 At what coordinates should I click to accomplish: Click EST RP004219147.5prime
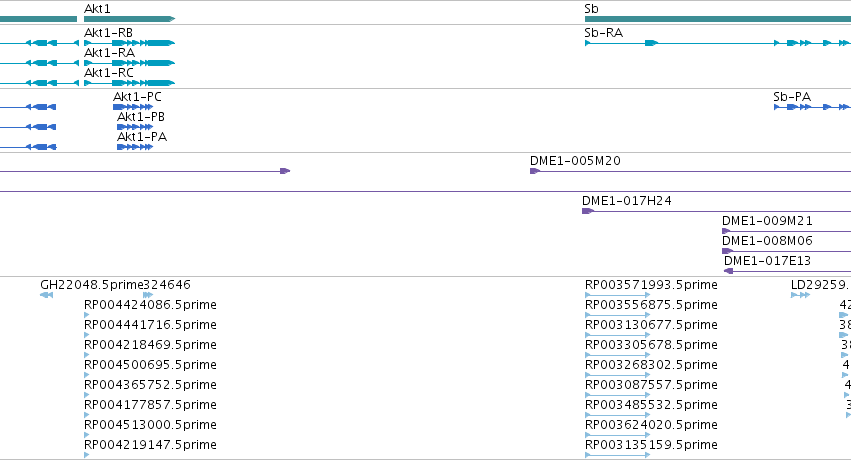click(x=150, y=445)
